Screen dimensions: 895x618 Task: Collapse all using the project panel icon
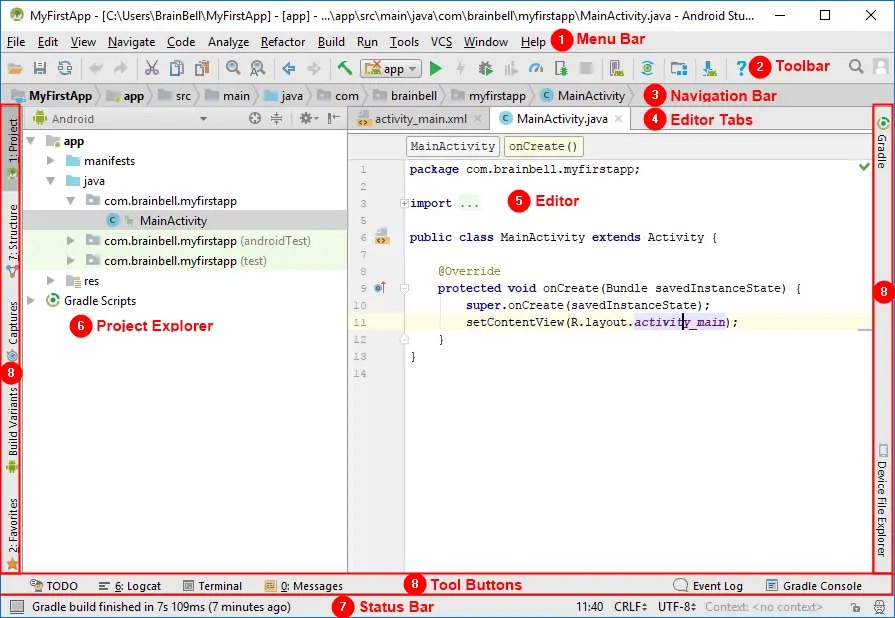coord(277,119)
